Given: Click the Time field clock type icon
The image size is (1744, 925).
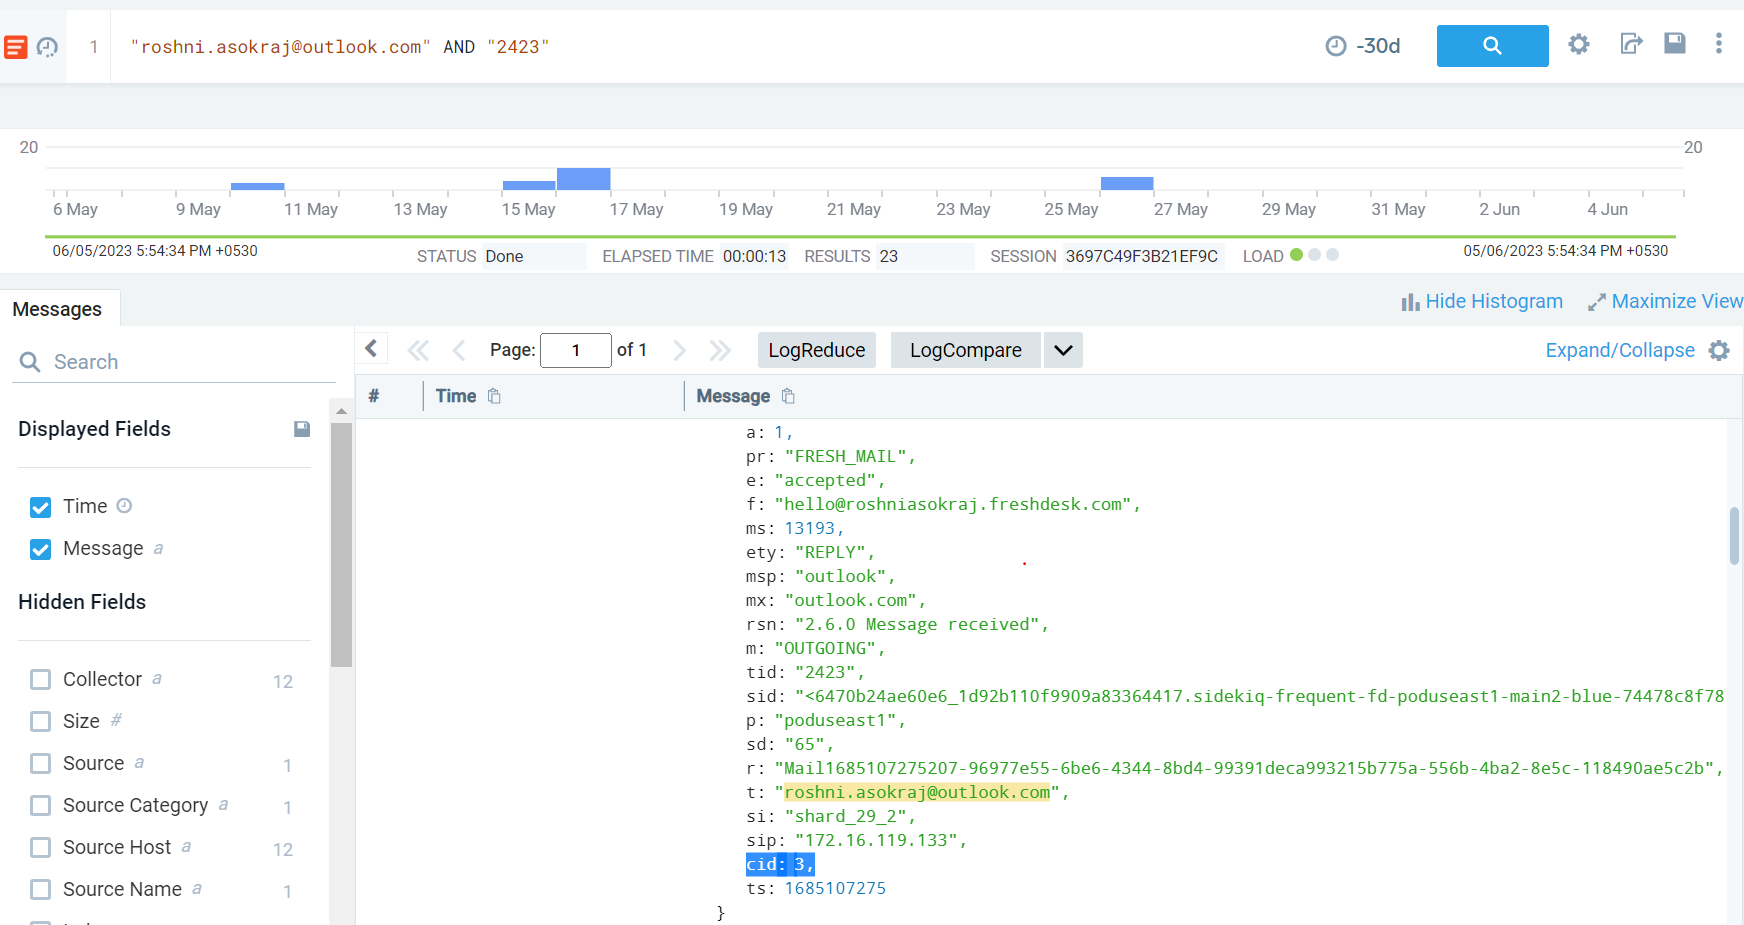Looking at the screenshot, I should pos(124,506).
